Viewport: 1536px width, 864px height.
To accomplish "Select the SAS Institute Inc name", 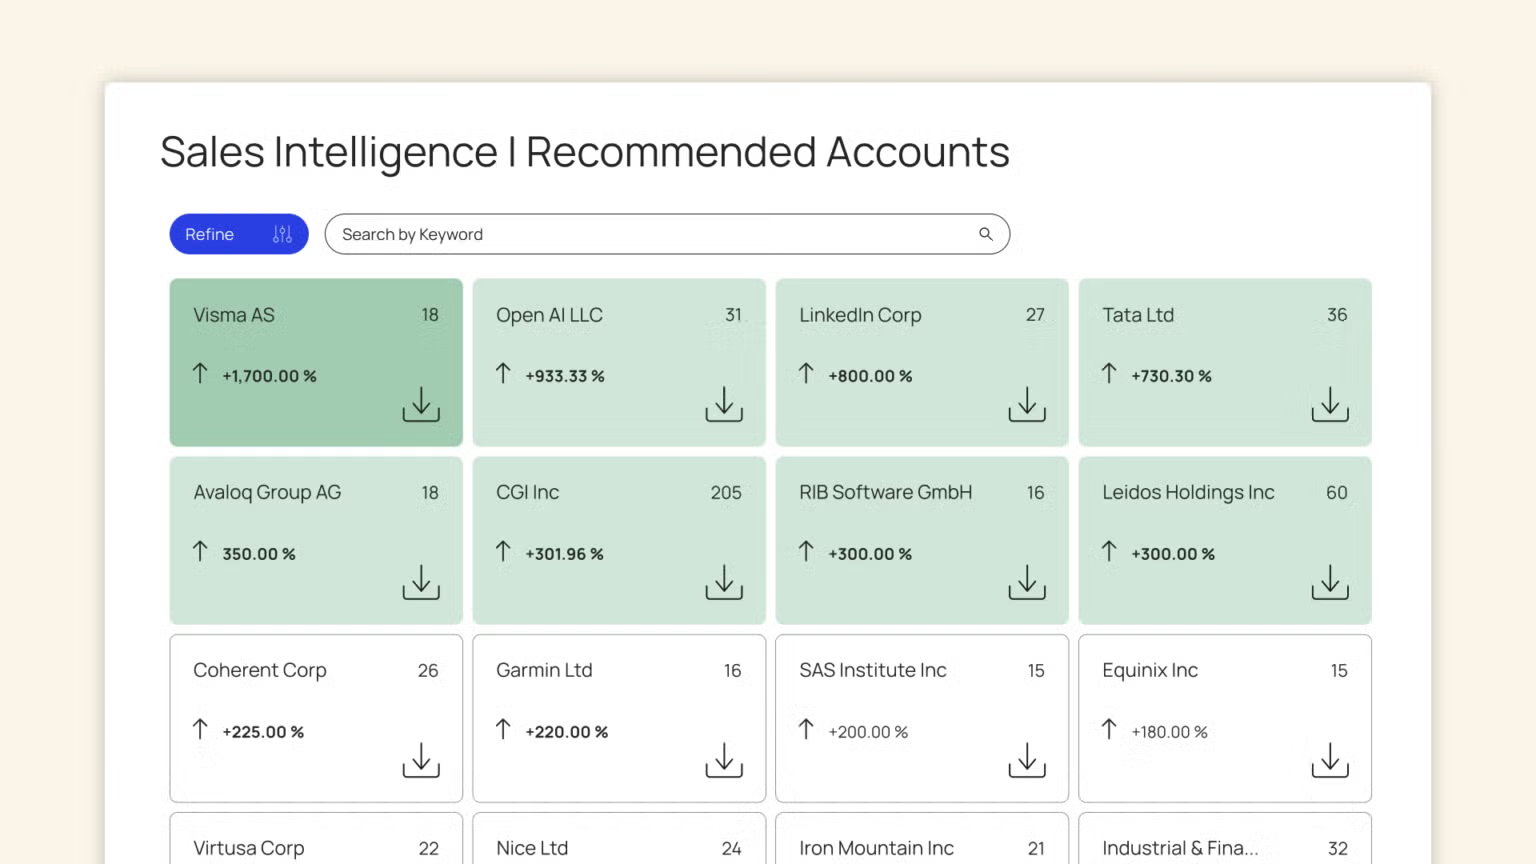I will pos(873,671).
